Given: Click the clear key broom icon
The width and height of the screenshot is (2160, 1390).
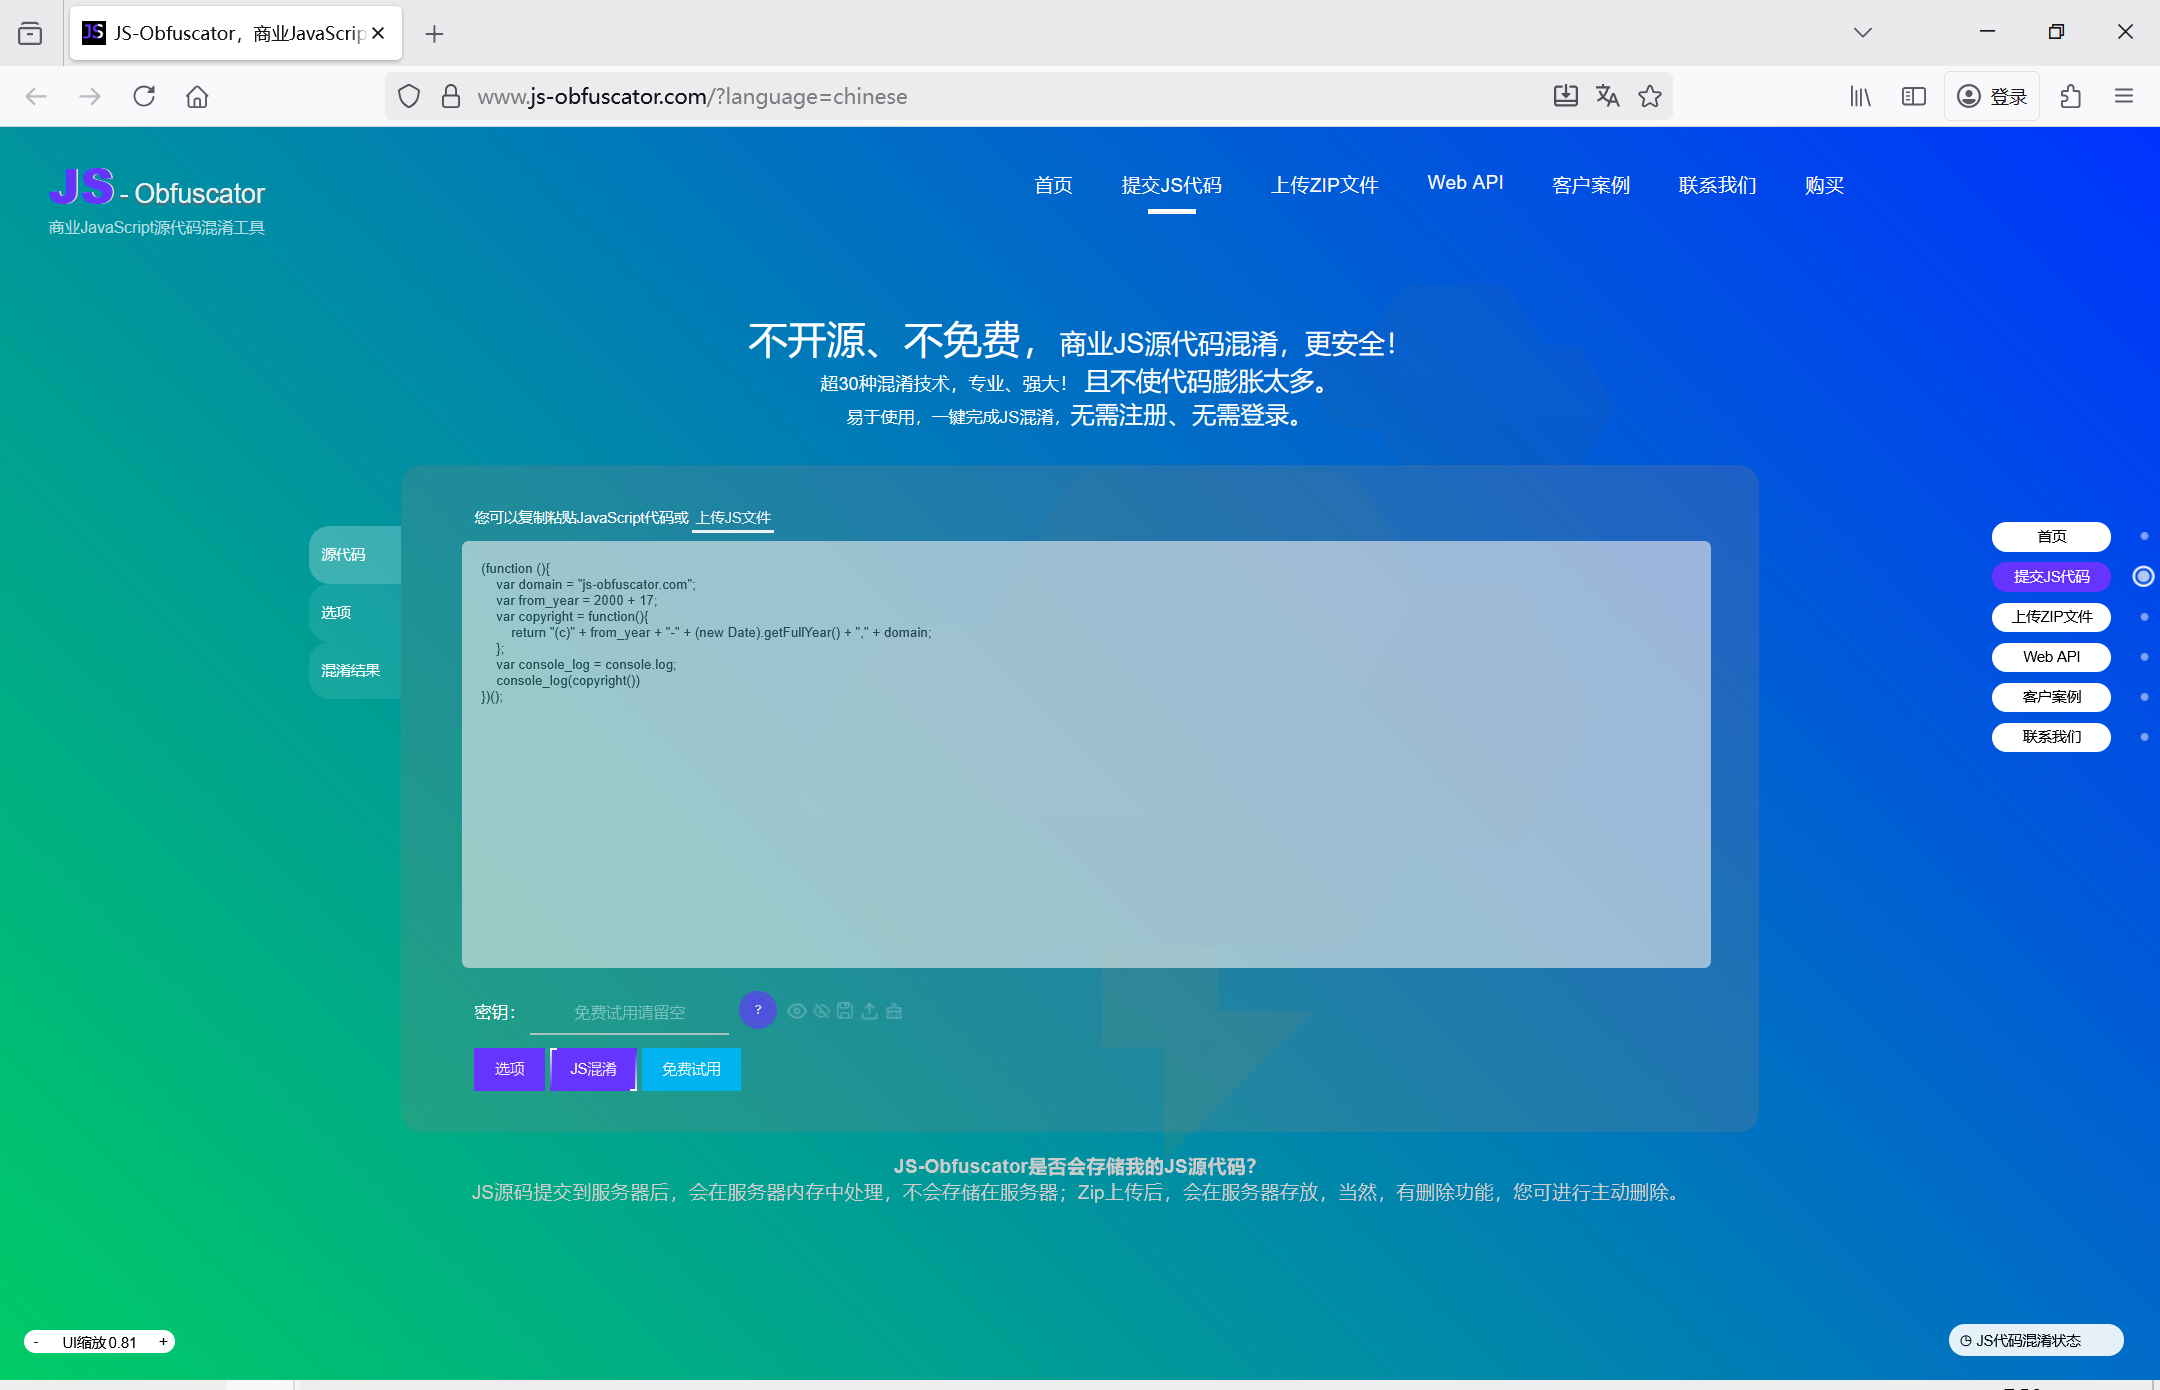Looking at the screenshot, I should (x=894, y=1011).
